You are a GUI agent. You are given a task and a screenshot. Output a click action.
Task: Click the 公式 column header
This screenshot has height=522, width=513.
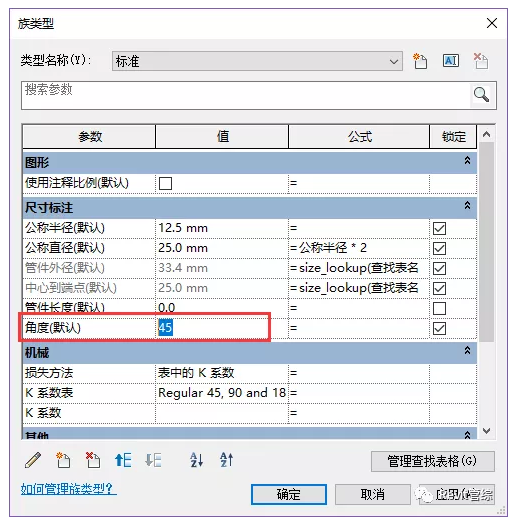(x=359, y=137)
